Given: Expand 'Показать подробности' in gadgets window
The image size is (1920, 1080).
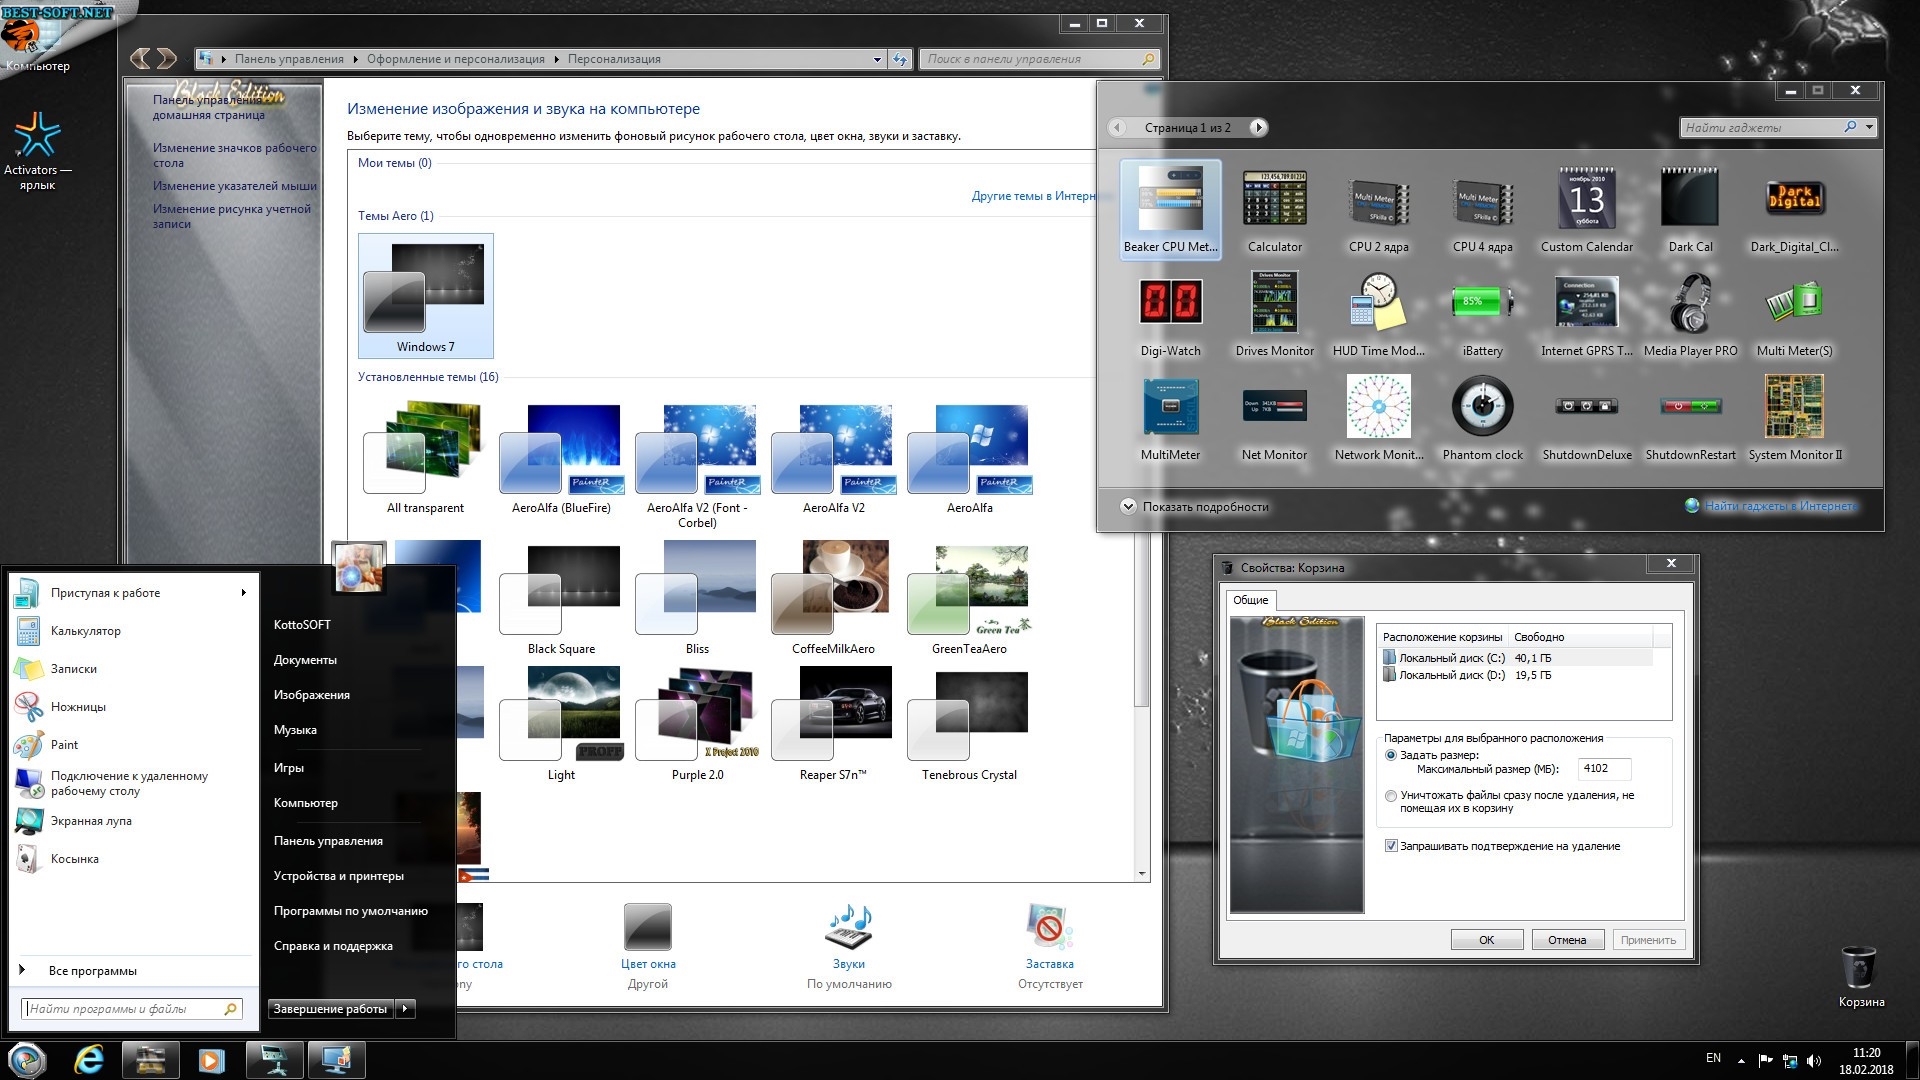Looking at the screenshot, I should pos(1128,506).
